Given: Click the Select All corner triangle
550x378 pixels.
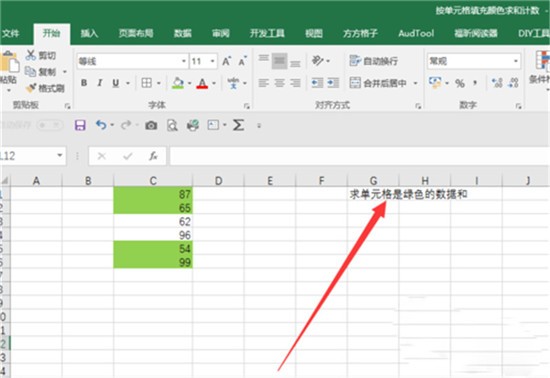Looking at the screenshot, I should (5, 181).
